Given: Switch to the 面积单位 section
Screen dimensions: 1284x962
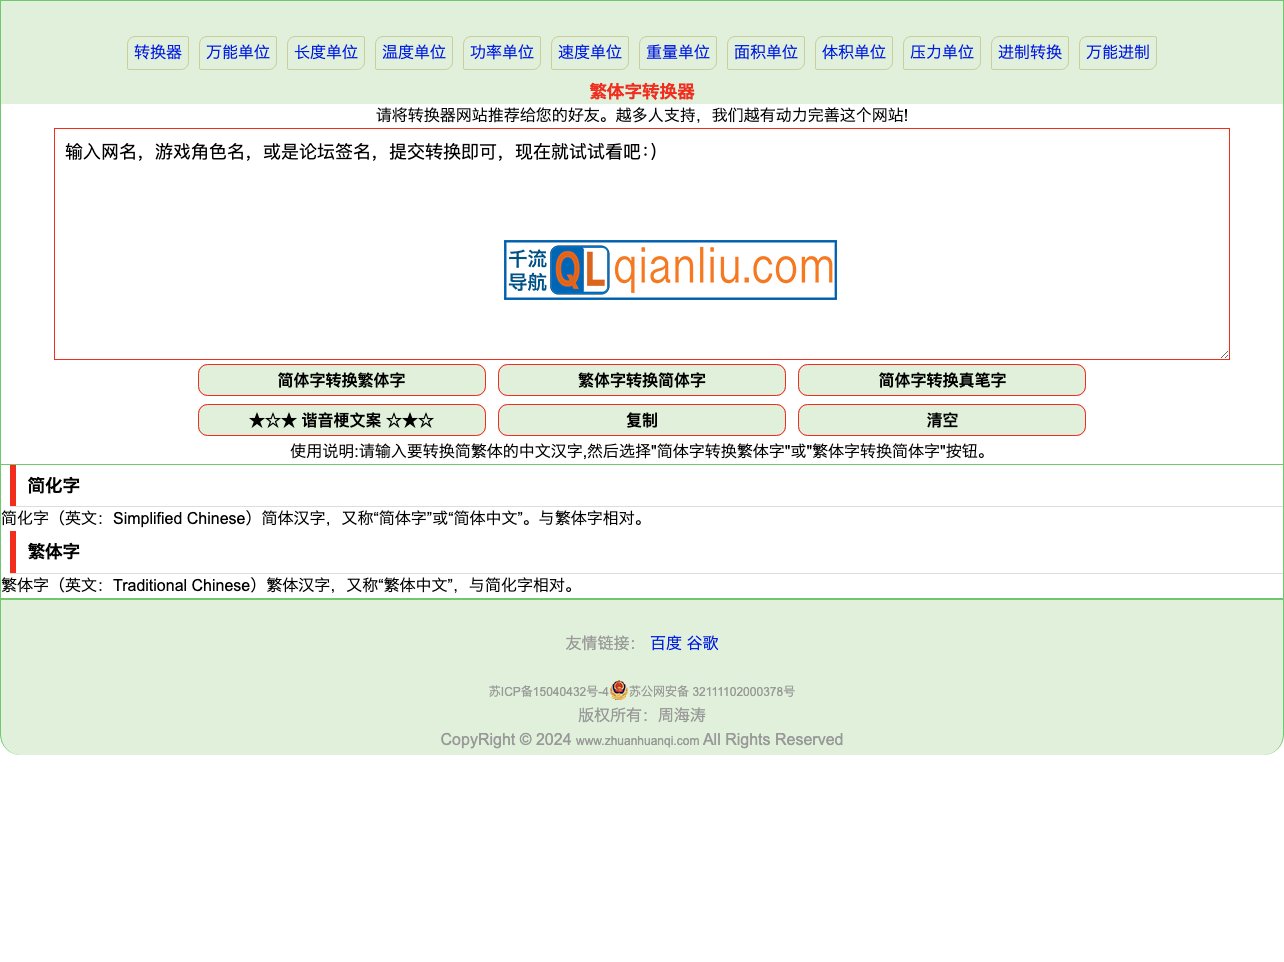Looking at the screenshot, I should 765,52.
